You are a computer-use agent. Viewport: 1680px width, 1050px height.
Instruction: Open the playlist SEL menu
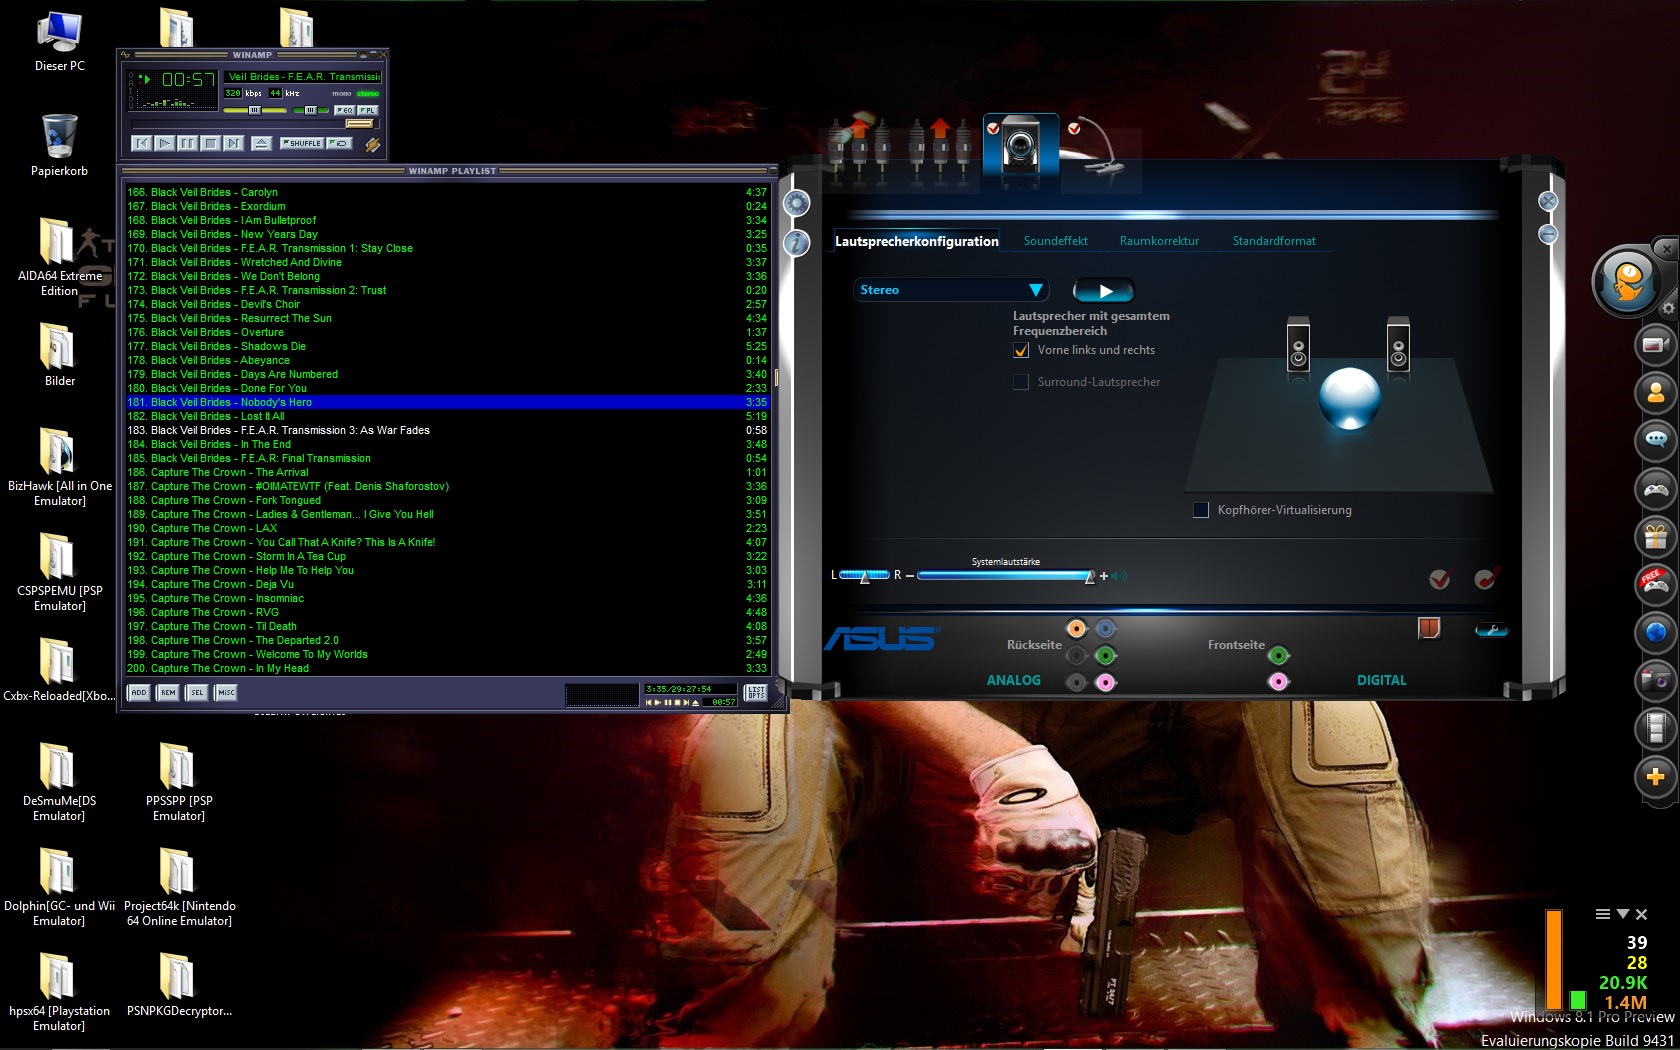tap(197, 692)
